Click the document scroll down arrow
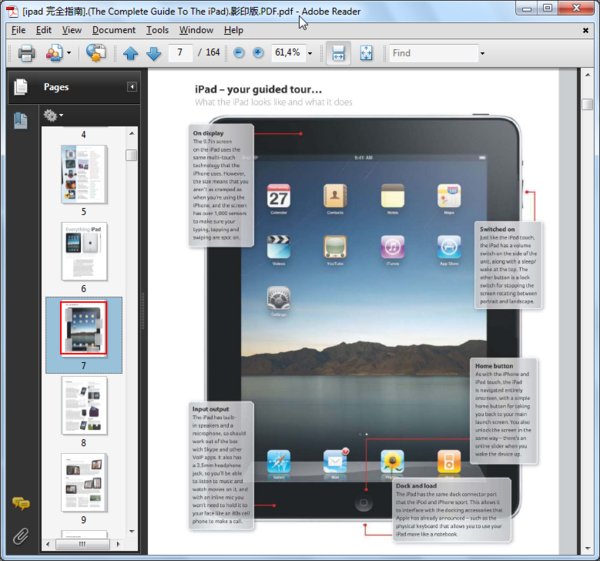Image resolution: width=600 pixels, height=561 pixels. click(x=587, y=548)
